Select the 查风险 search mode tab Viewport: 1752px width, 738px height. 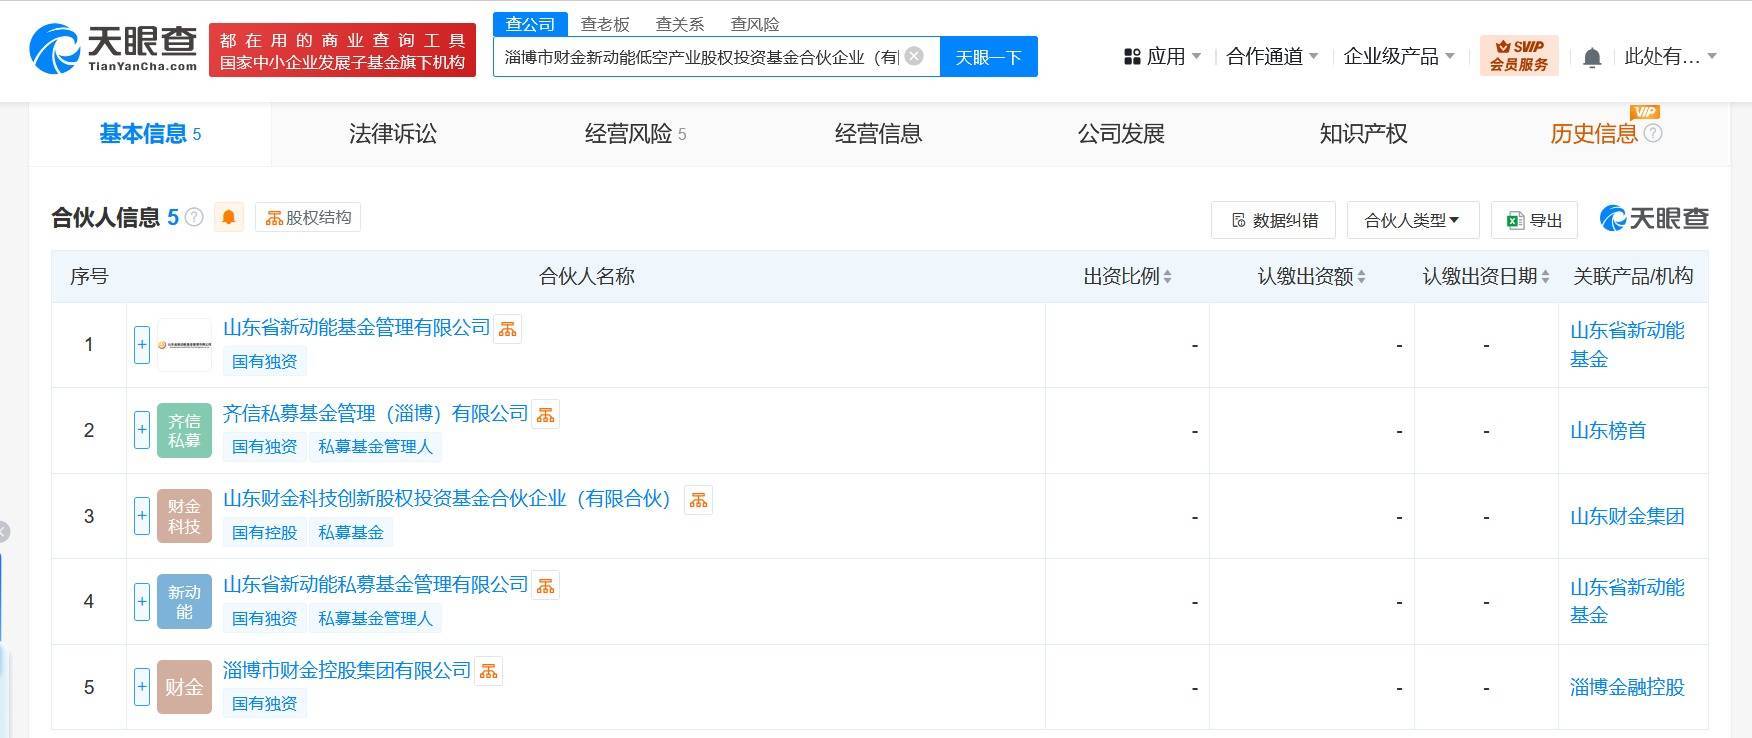click(x=755, y=24)
